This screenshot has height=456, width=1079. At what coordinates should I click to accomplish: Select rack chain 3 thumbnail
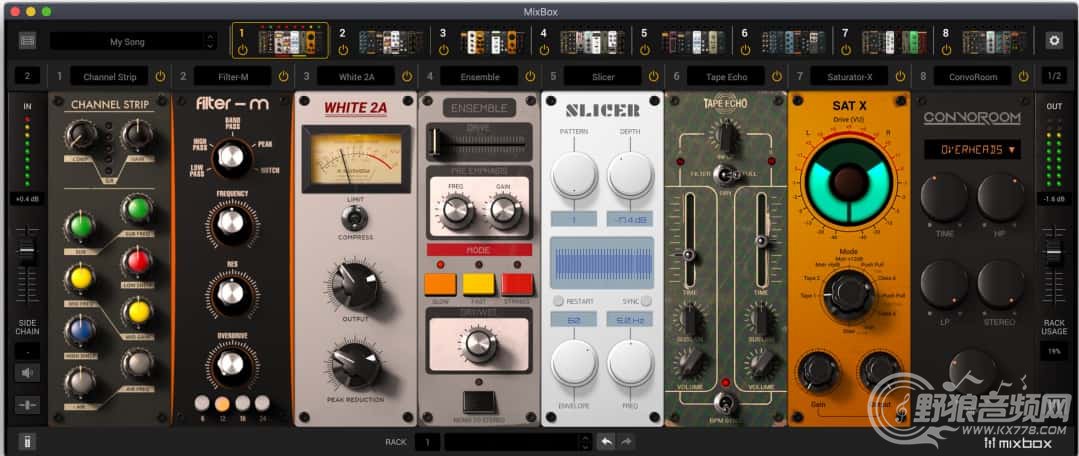[491, 41]
